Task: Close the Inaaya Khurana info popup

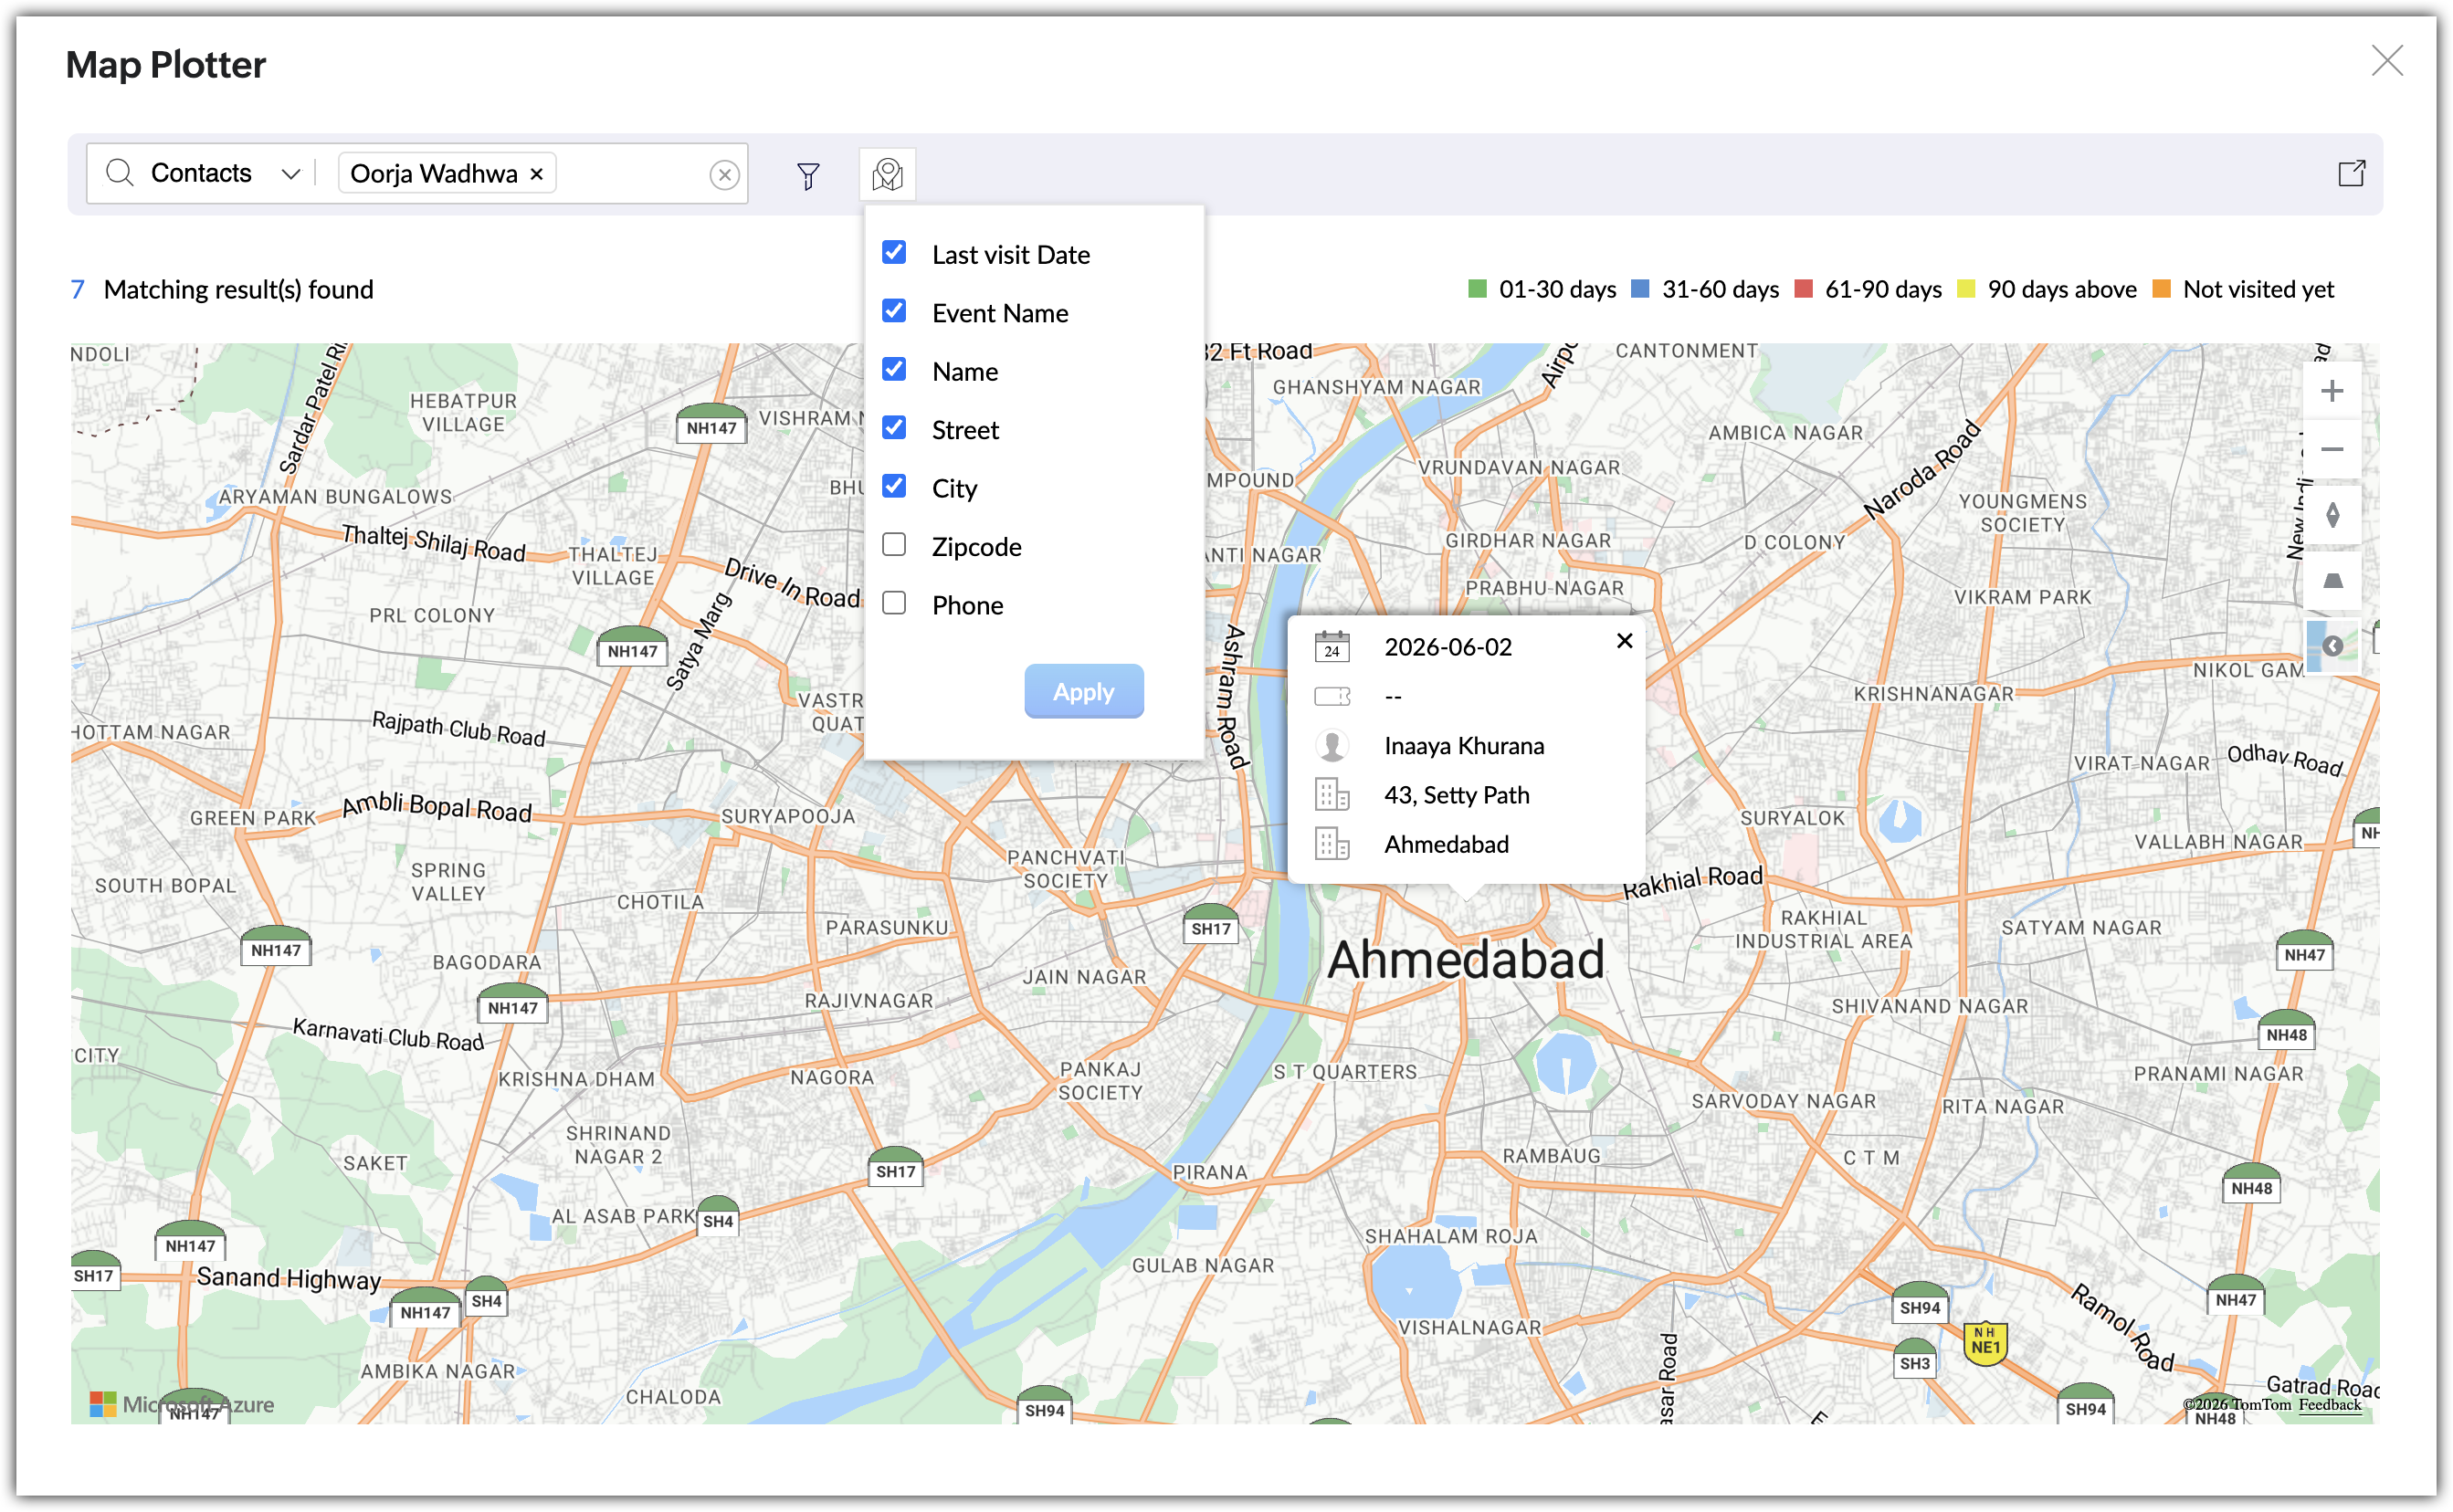Action: 1624,641
